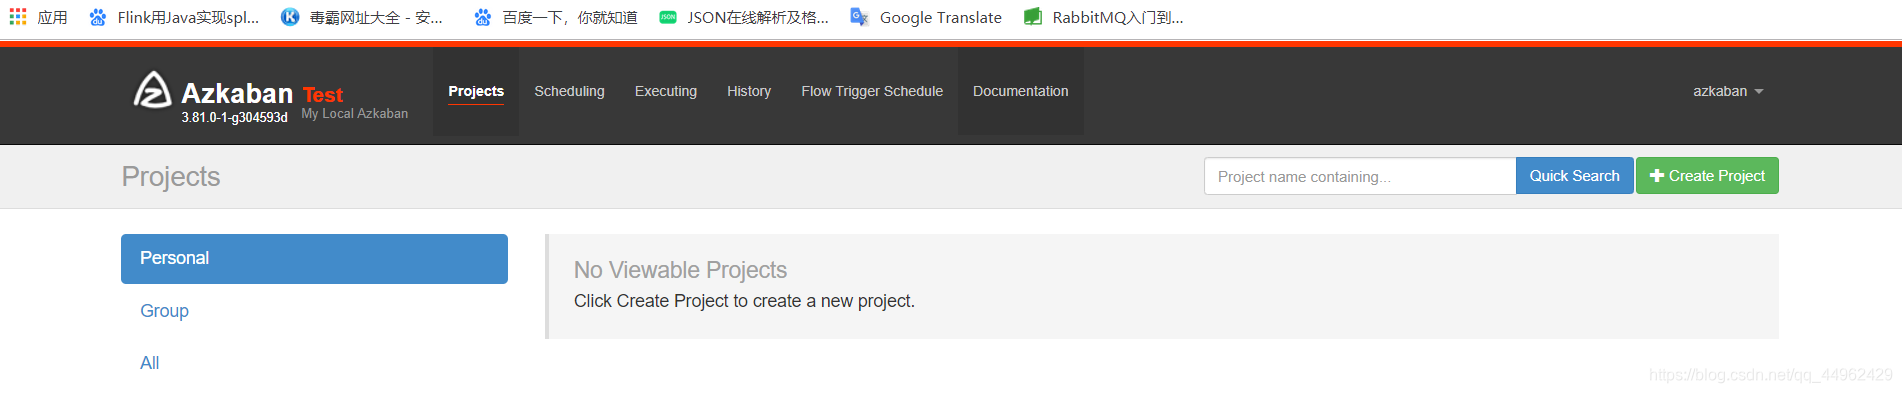The width and height of the screenshot is (1902, 393).
Task: Select the Group projects filter
Action: tap(314, 311)
